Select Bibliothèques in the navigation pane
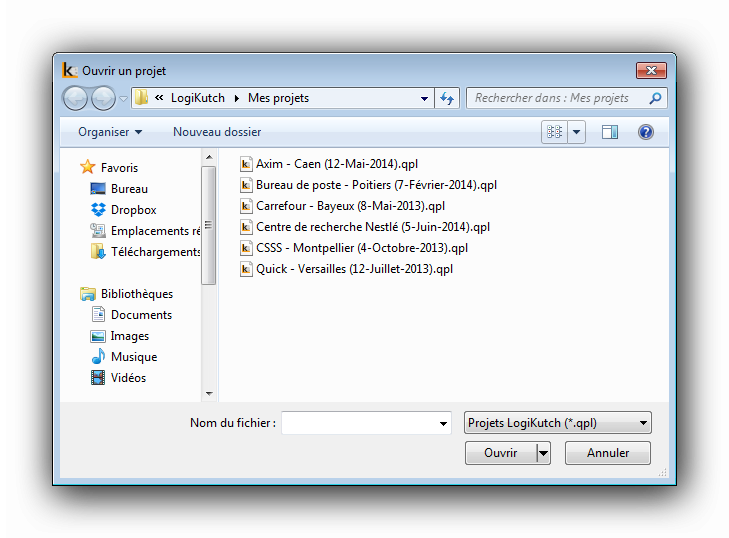The height and width of the screenshot is (538, 729). [x=137, y=294]
